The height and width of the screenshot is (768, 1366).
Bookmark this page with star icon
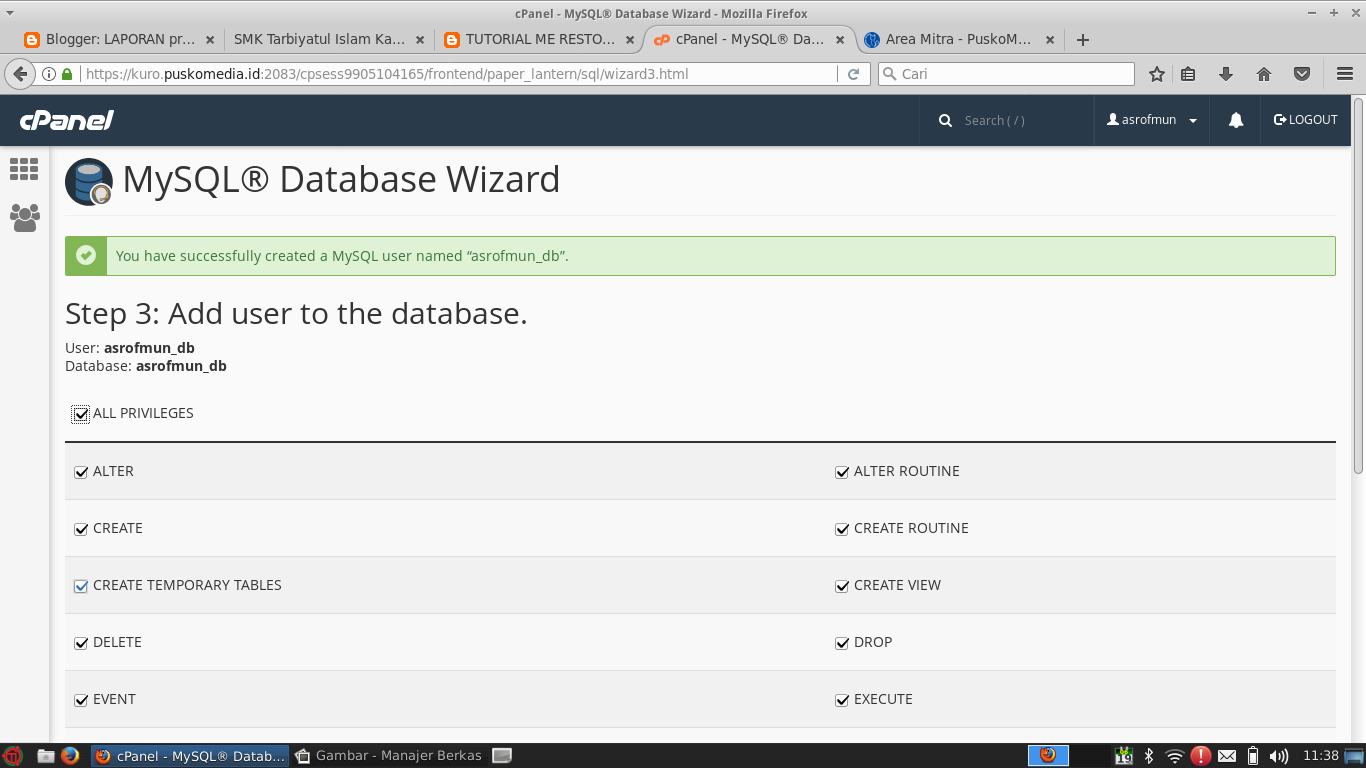click(1157, 74)
